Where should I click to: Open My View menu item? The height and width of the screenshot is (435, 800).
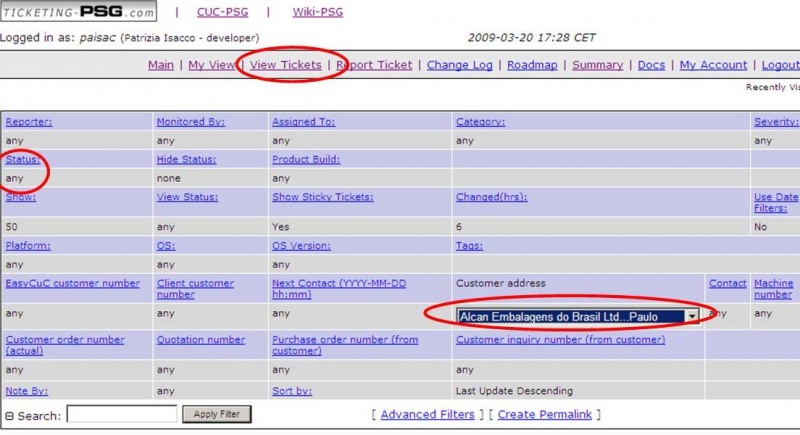(211, 65)
